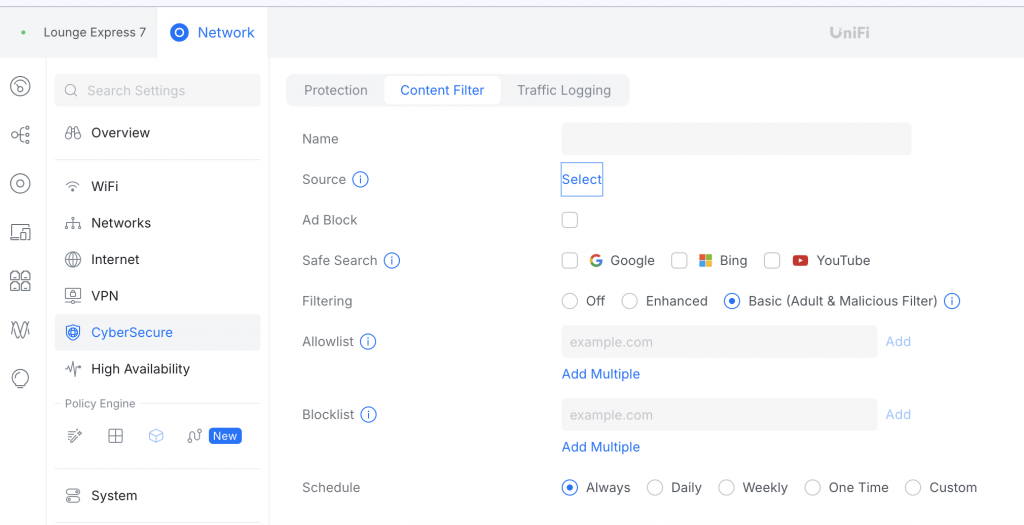Click the System toggles icon

pos(73,496)
